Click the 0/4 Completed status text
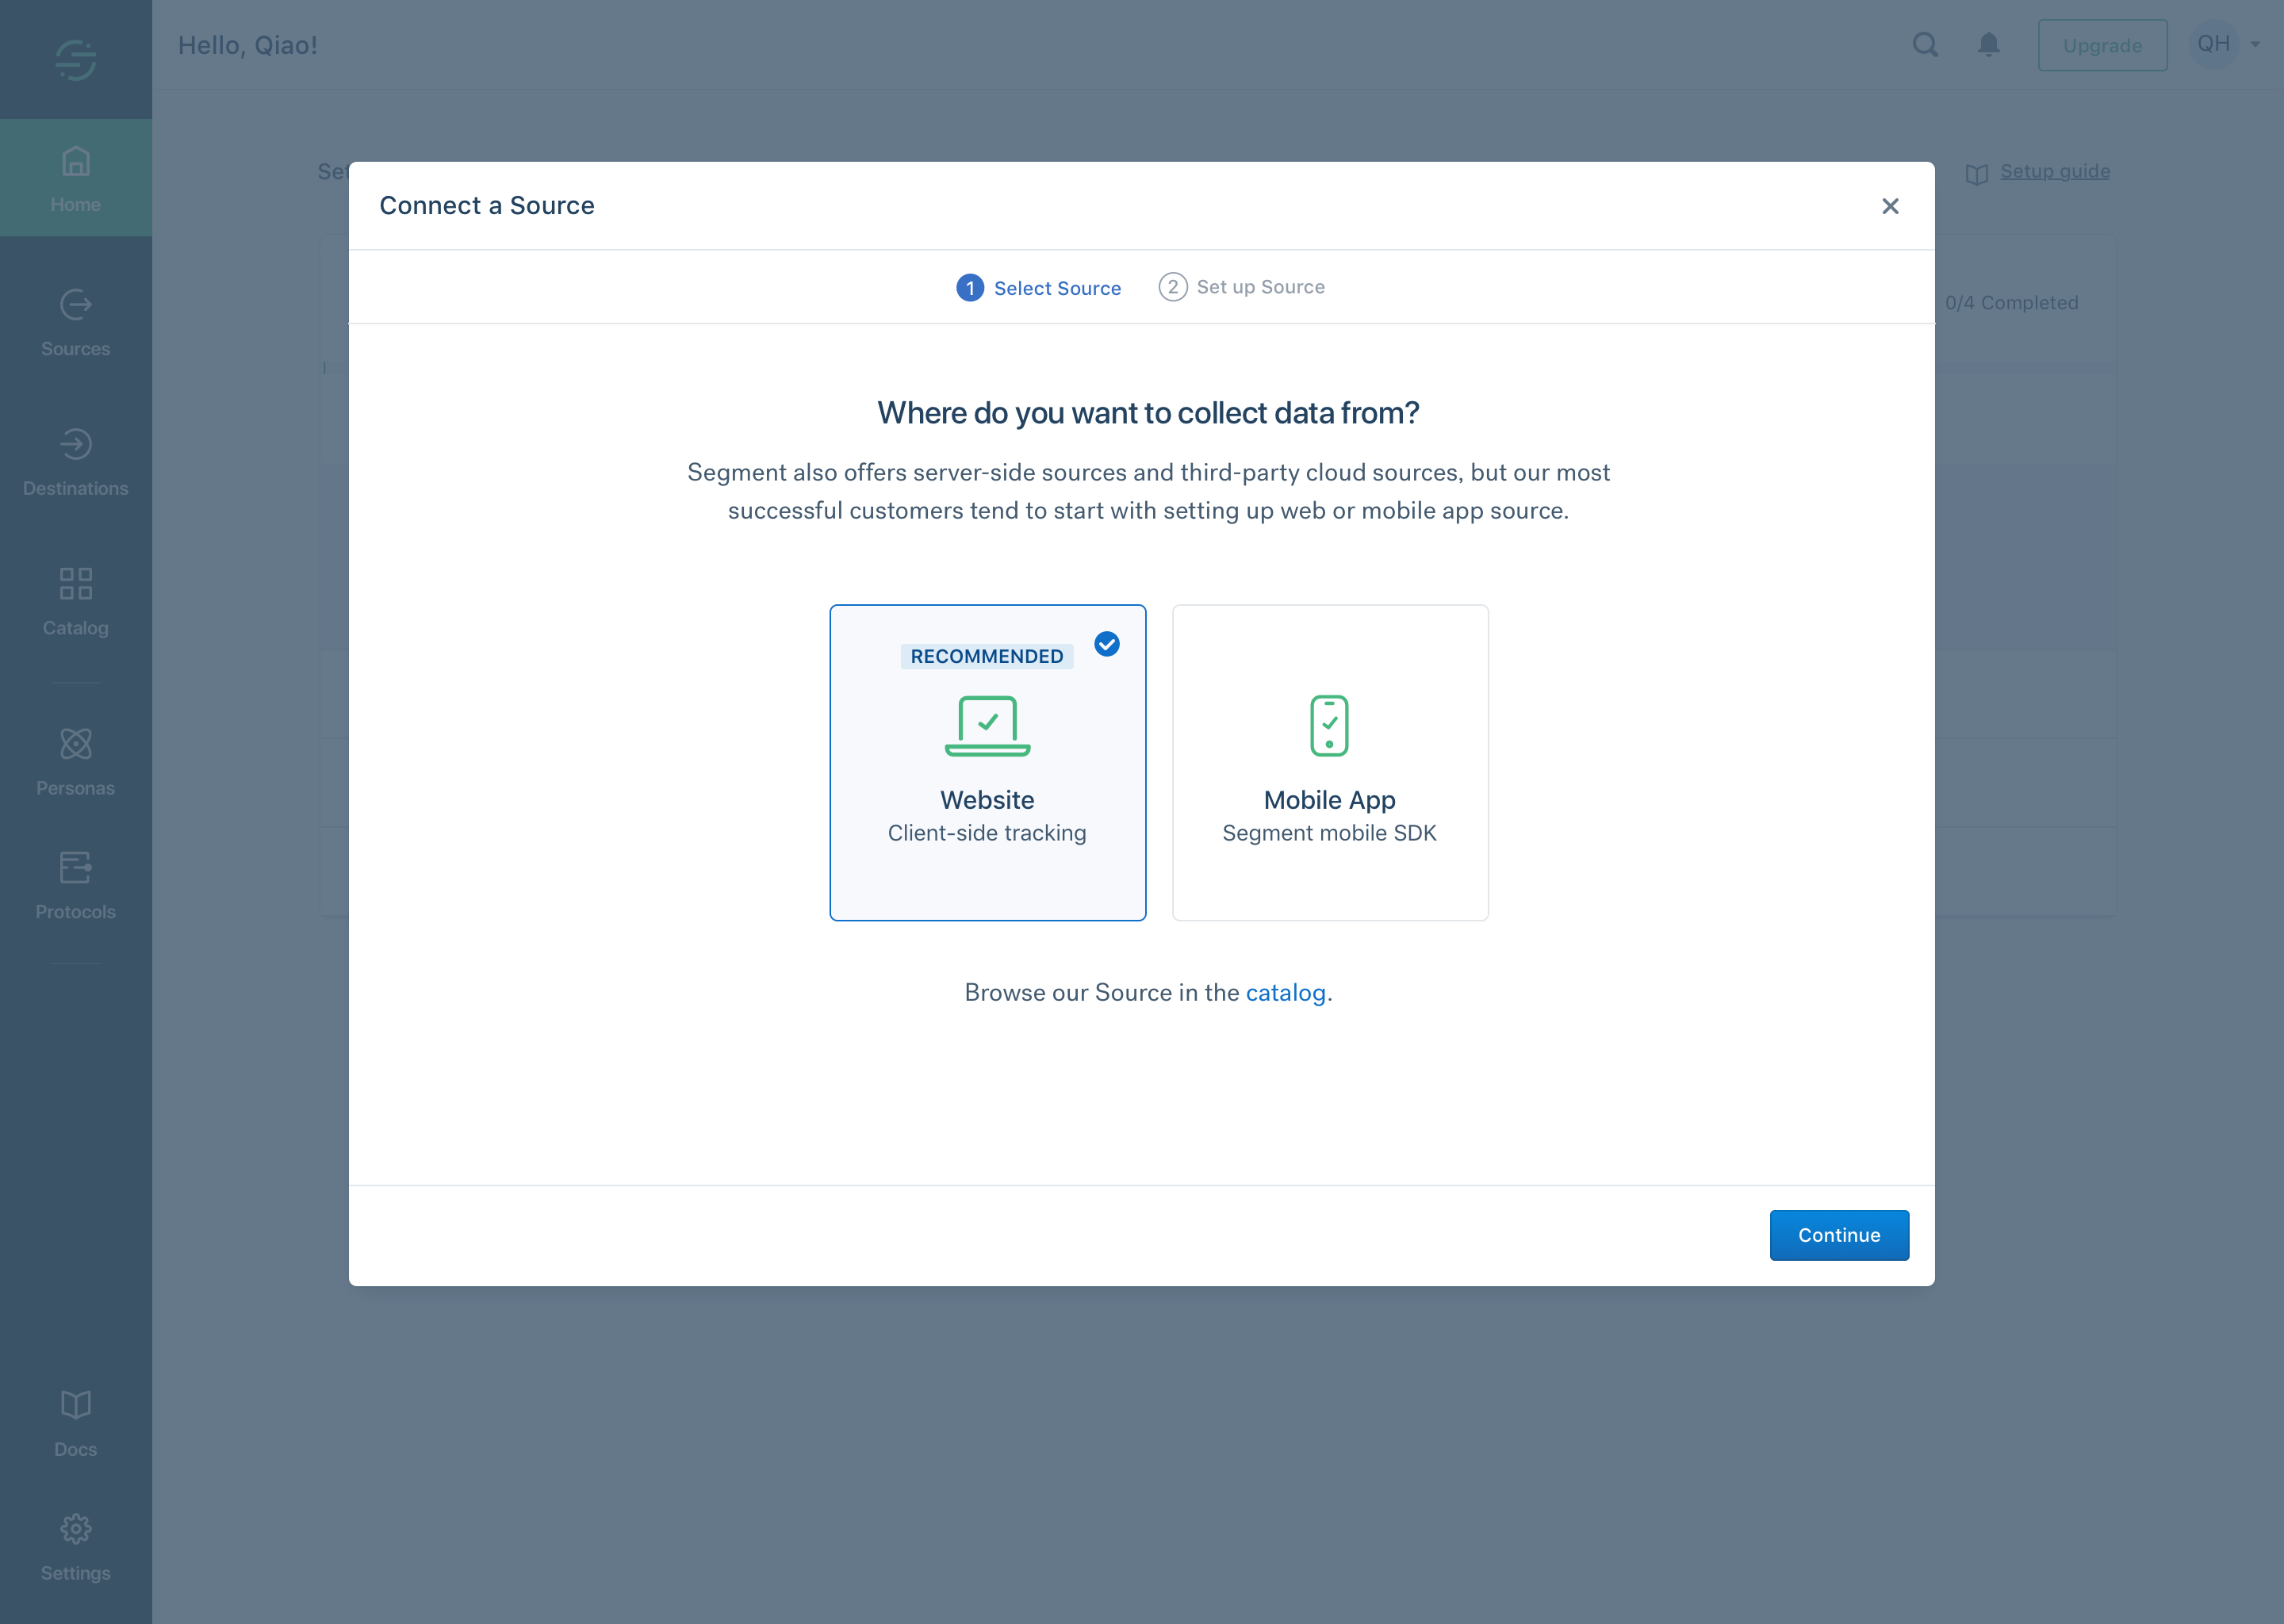This screenshot has height=1624, width=2284. pyautogui.click(x=2011, y=302)
